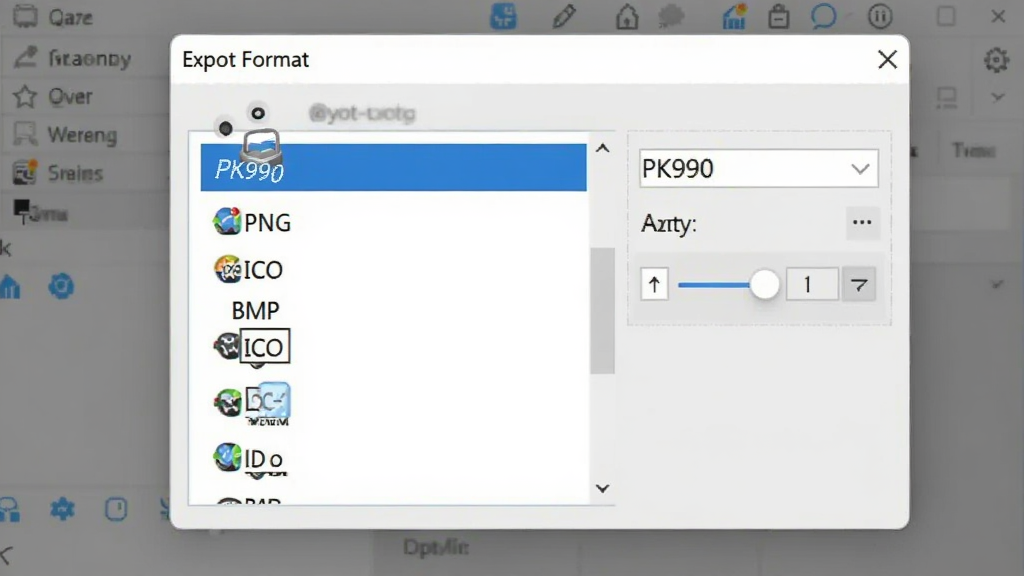This screenshot has height=576, width=1024.
Task: Click the icon beside the first ICO entry
Action: pos(227,269)
